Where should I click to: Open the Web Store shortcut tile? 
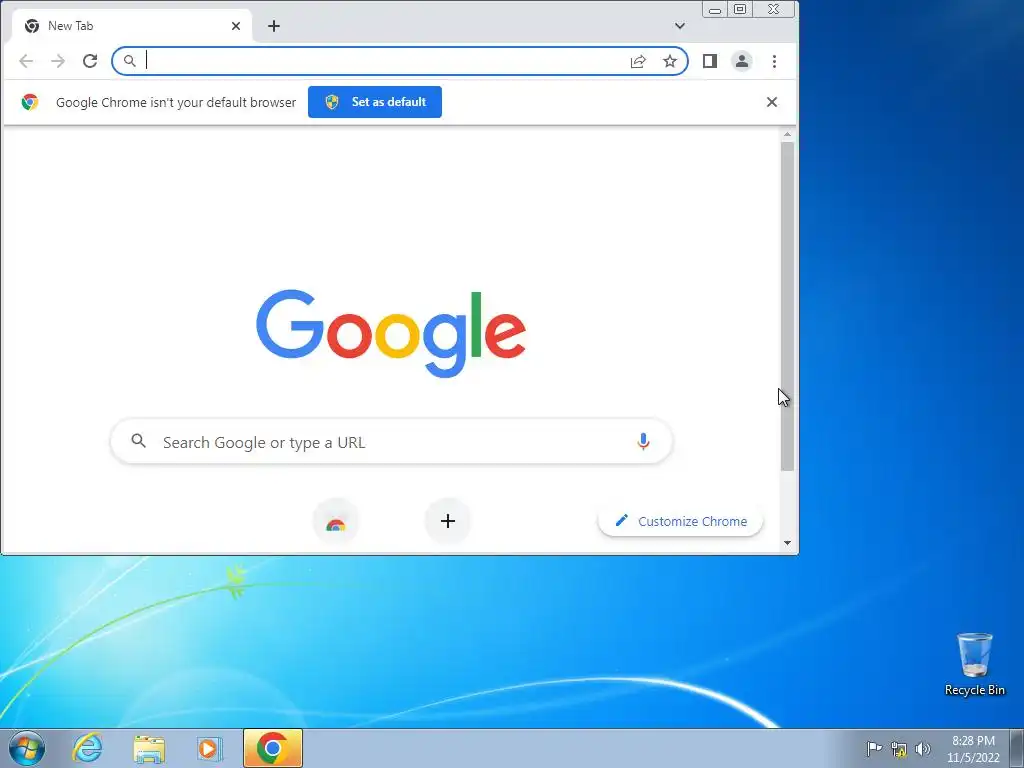336,521
